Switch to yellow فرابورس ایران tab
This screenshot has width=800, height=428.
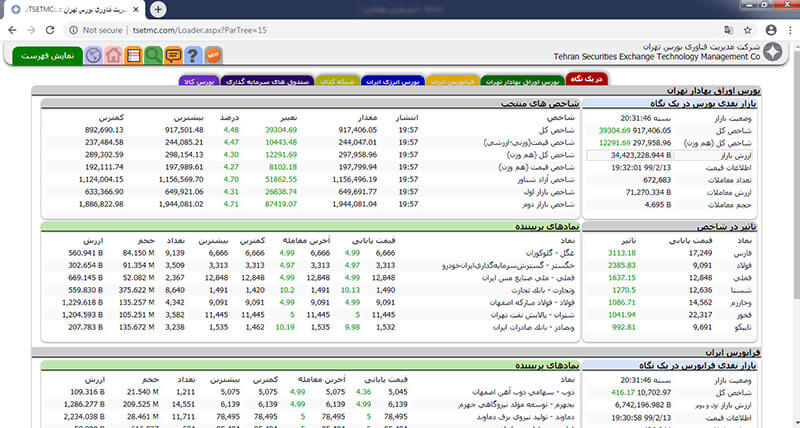(x=452, y=81)
